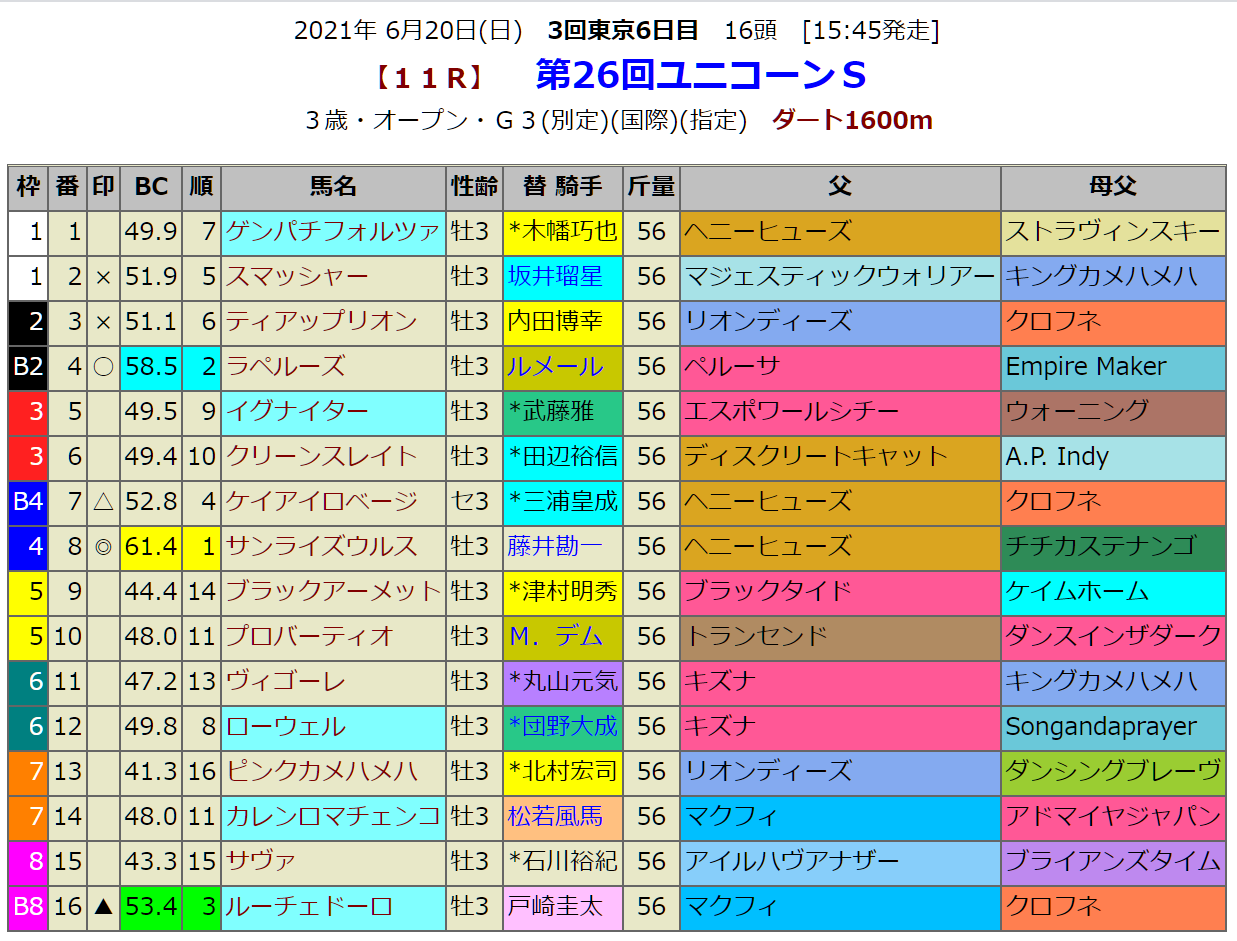
Task: Select horse ラペルーズ in row 4
Action: (286, 367)
